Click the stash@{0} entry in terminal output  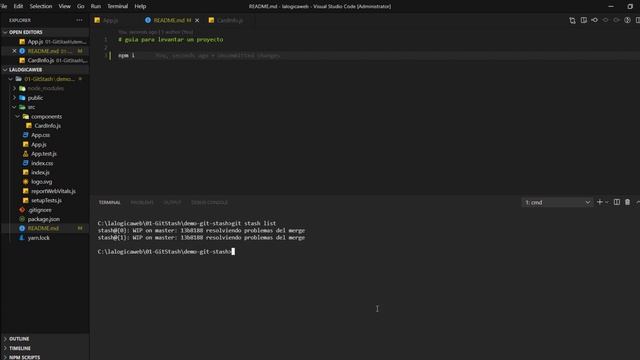click(201, 231)
